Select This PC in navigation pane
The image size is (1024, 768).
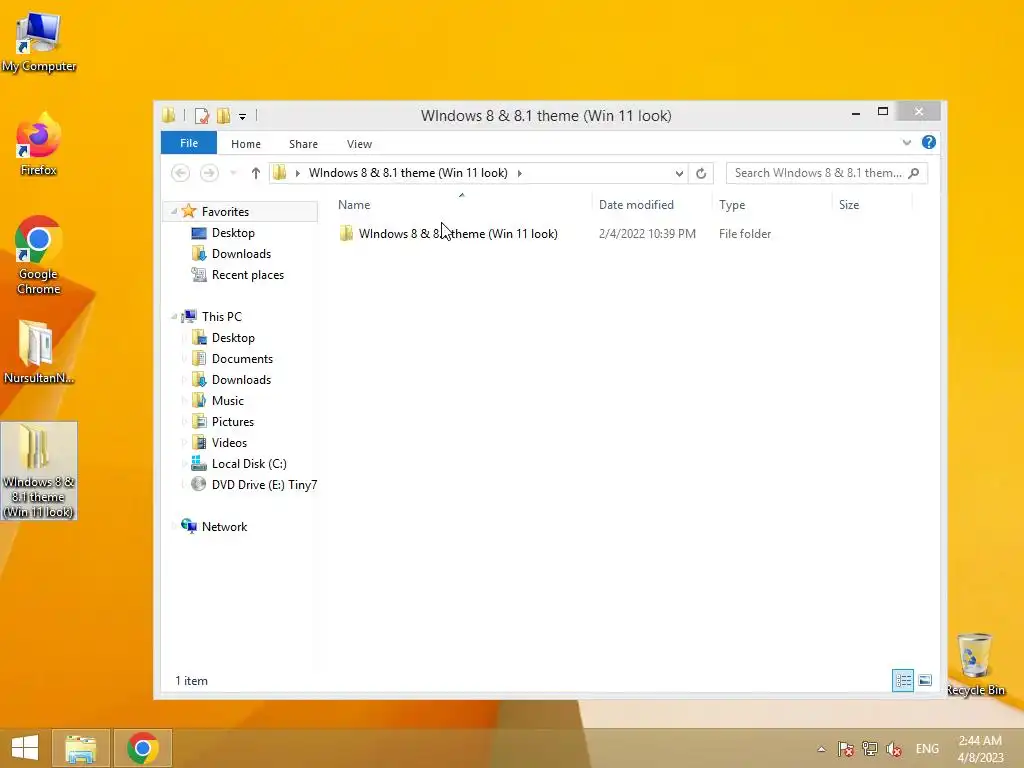[221, 317]
